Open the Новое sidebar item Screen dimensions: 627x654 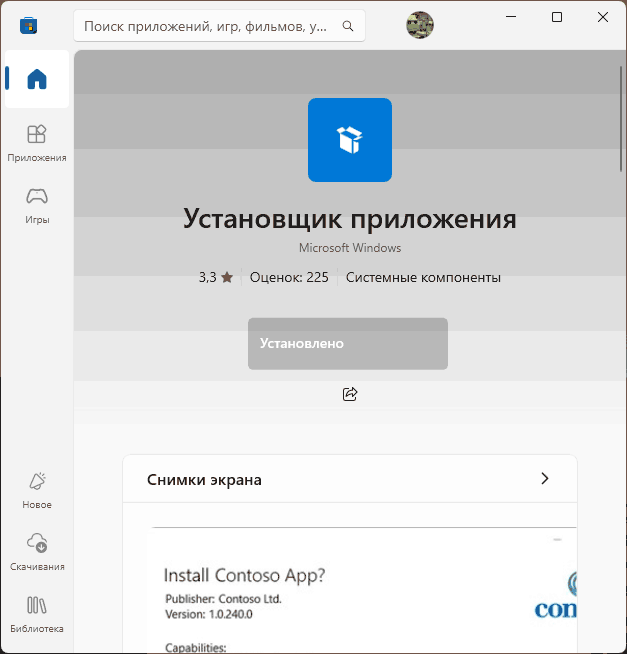pos(37,490)
